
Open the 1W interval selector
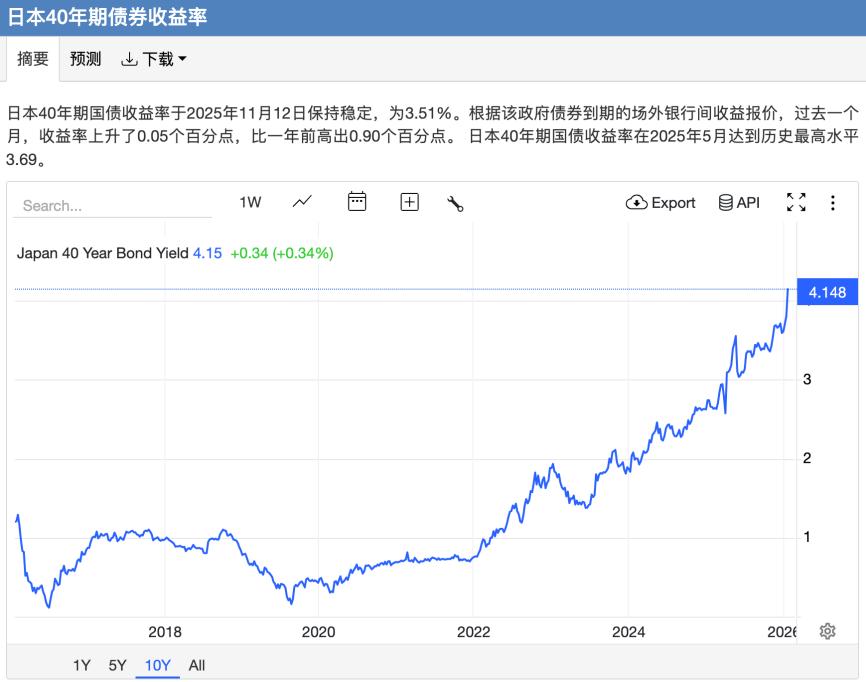click(x=250, y=202)
